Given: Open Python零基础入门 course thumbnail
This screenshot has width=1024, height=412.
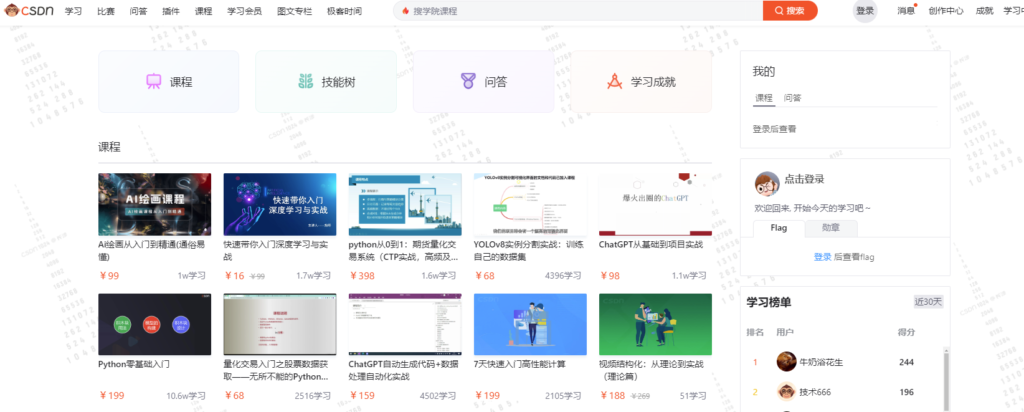Looking at the screenshot, I should click(x=155, y=325).
